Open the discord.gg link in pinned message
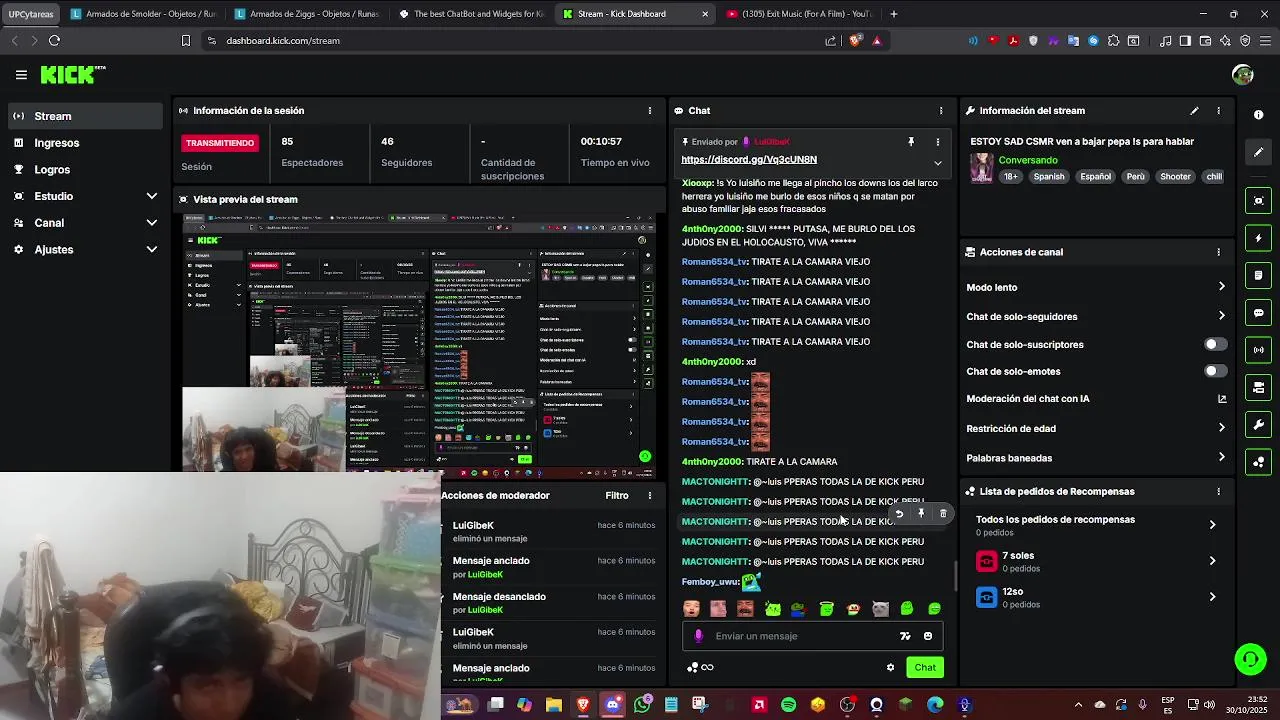 point(749,160)
